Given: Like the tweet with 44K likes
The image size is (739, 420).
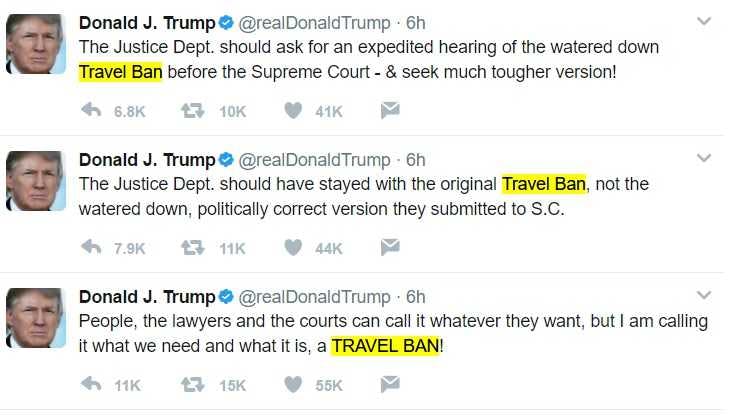Looking at the screenshot, I should coord(293,247).
